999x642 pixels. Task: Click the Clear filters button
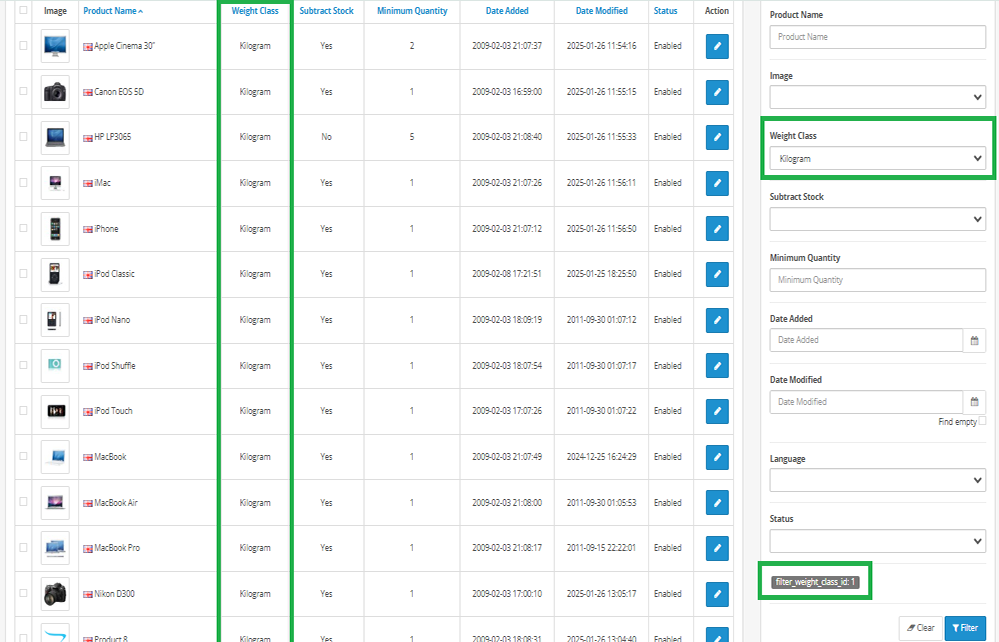coord(920,628)
